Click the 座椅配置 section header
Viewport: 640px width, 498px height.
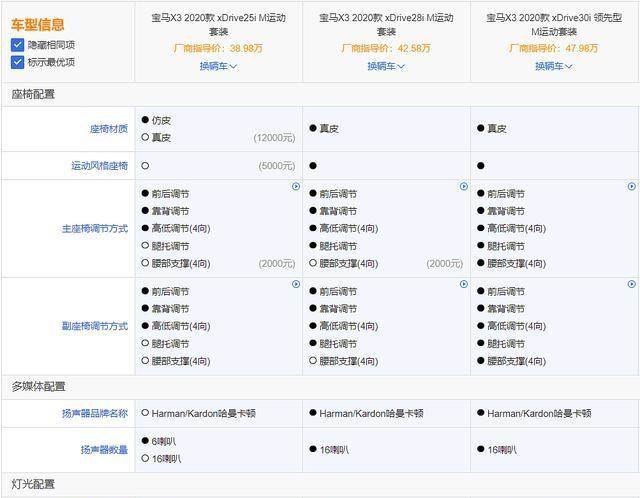(x=33, y=94)
